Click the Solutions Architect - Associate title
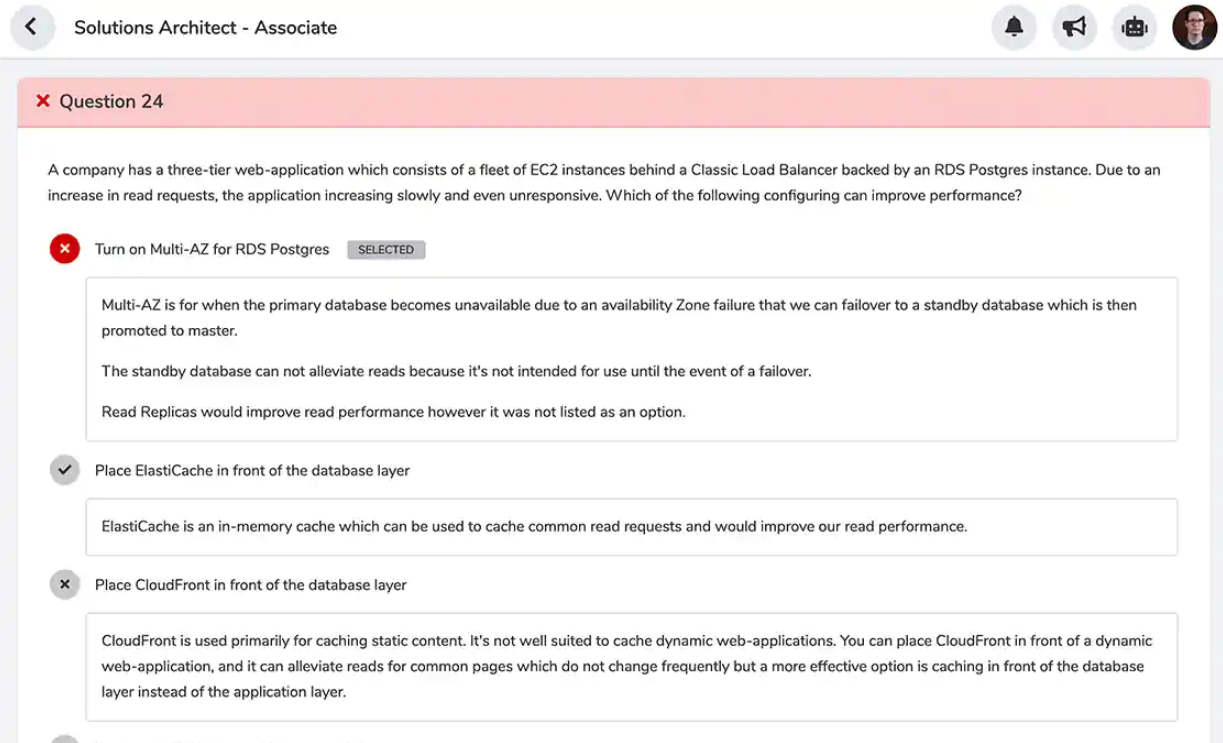 [205, 27]
